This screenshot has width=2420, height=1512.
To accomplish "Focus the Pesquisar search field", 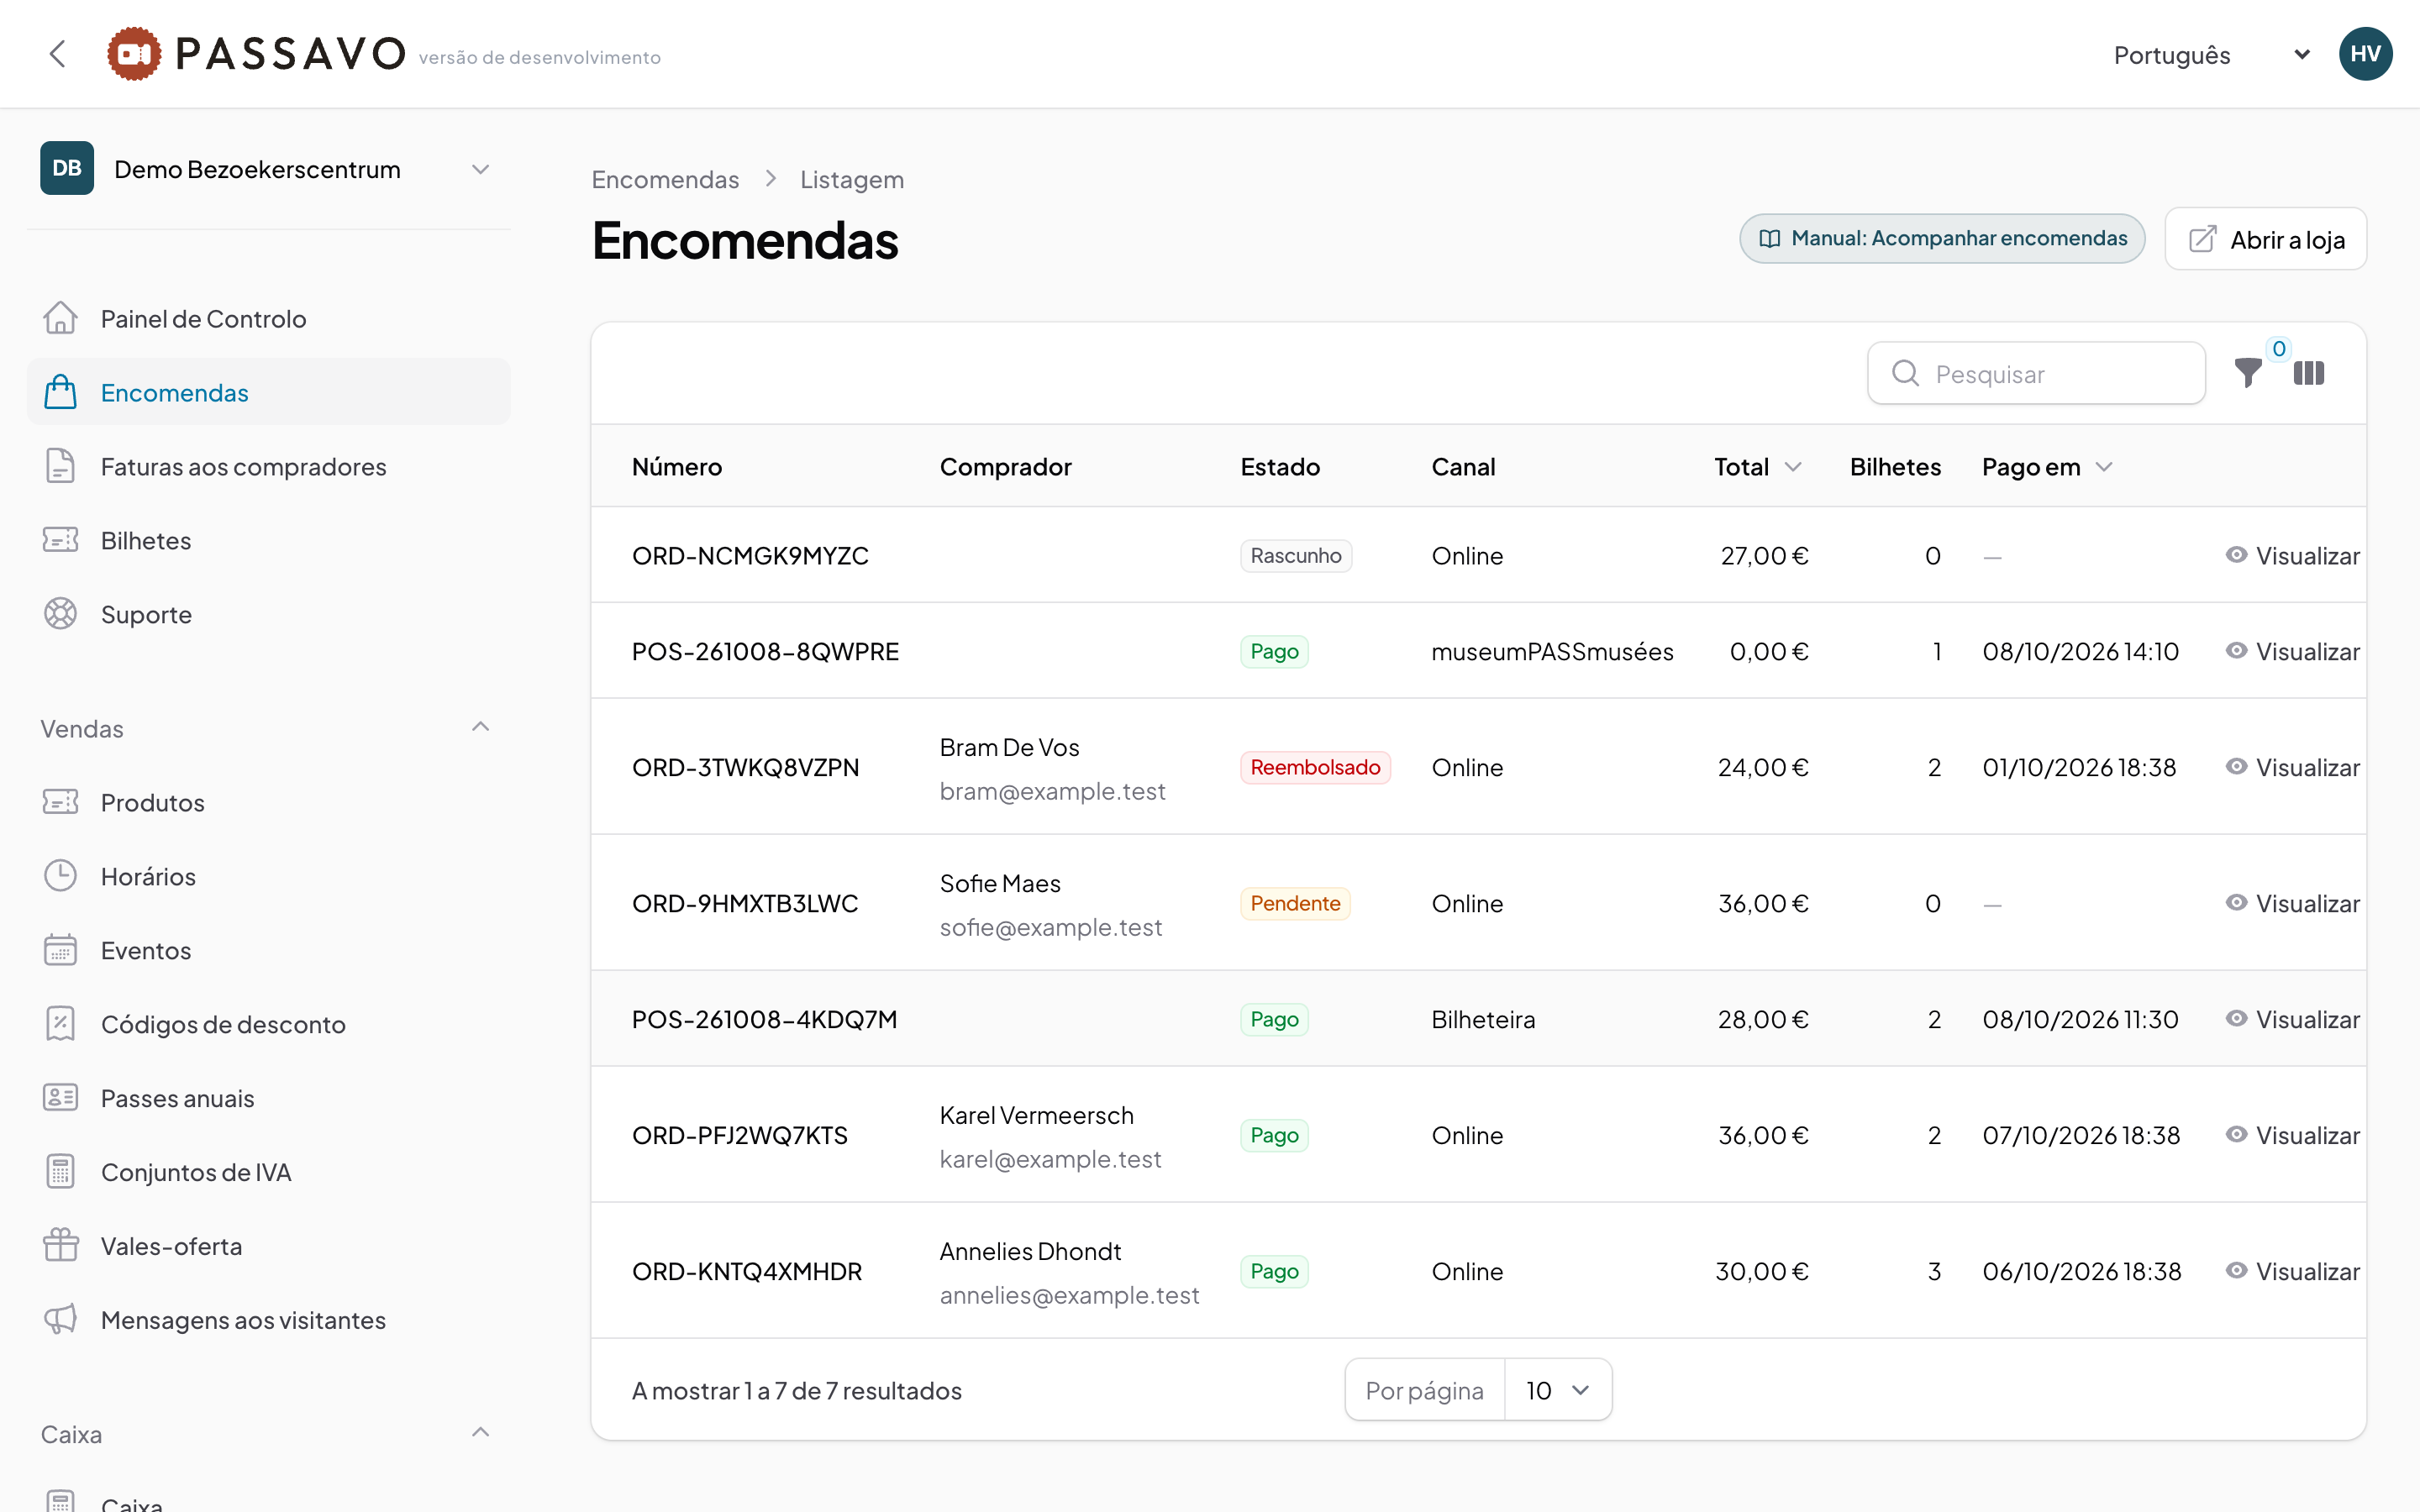I will tap(2036, 373).
